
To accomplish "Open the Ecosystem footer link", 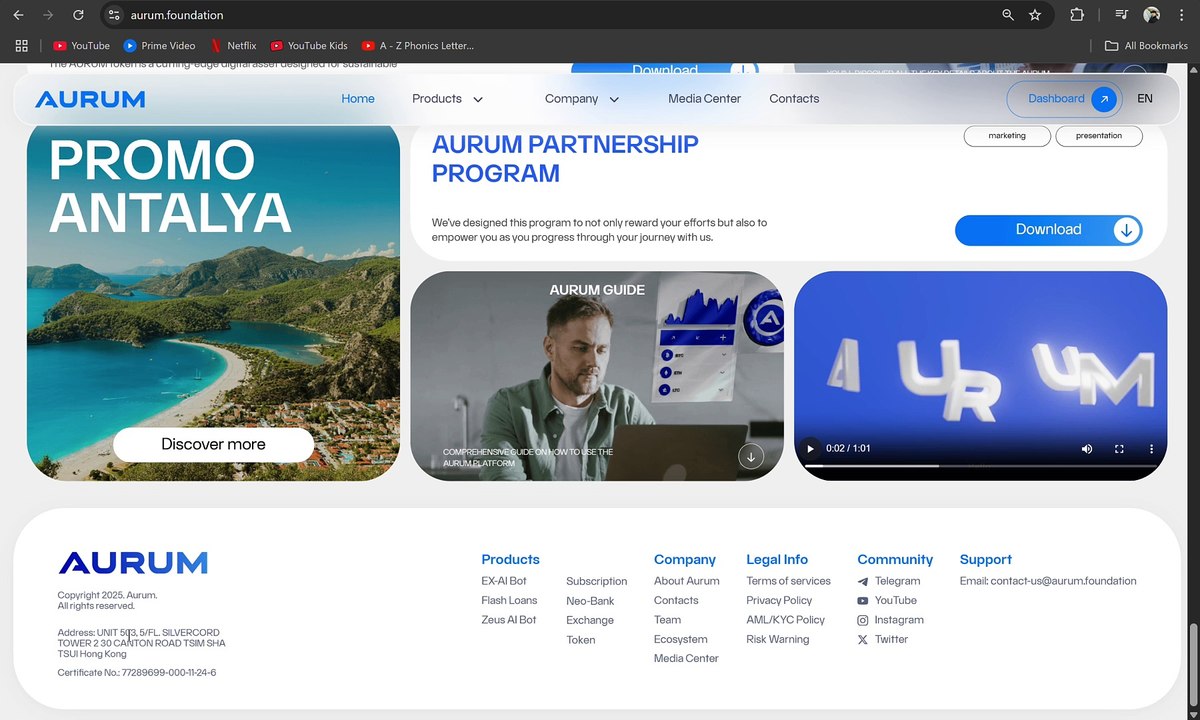I will point(681,639).
